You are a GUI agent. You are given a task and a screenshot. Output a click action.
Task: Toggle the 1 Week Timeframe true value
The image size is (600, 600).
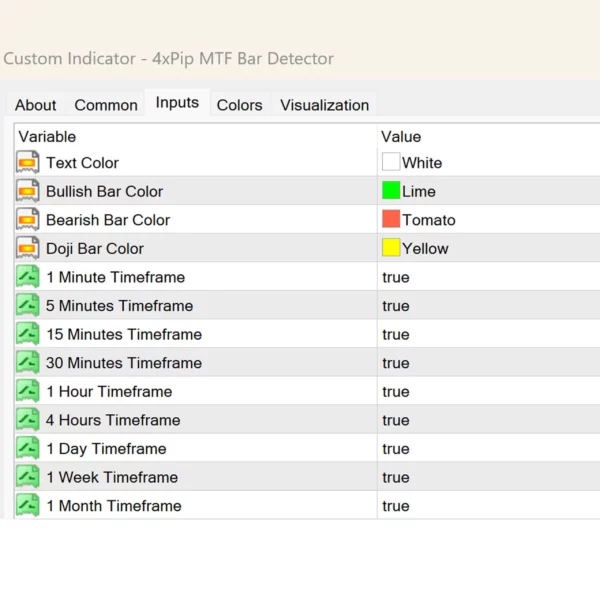click(x=396, y=477)
